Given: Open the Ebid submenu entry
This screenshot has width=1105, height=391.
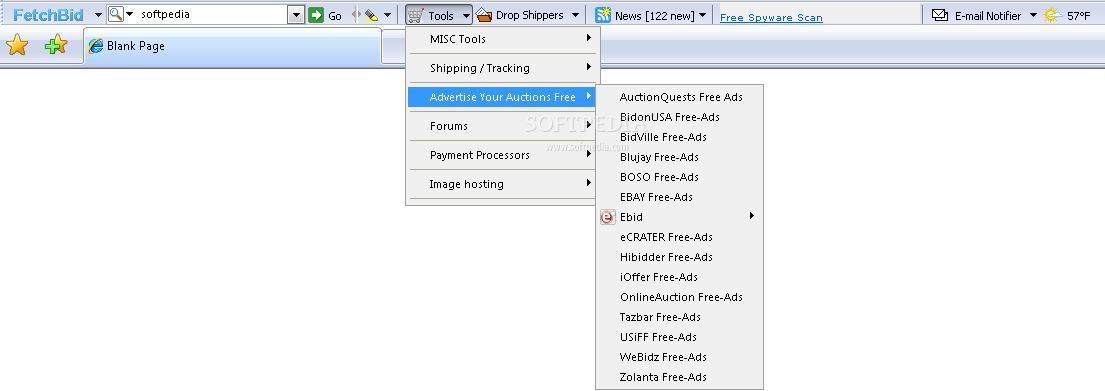Looking at the screenshot, I should (x=679, y=217).
